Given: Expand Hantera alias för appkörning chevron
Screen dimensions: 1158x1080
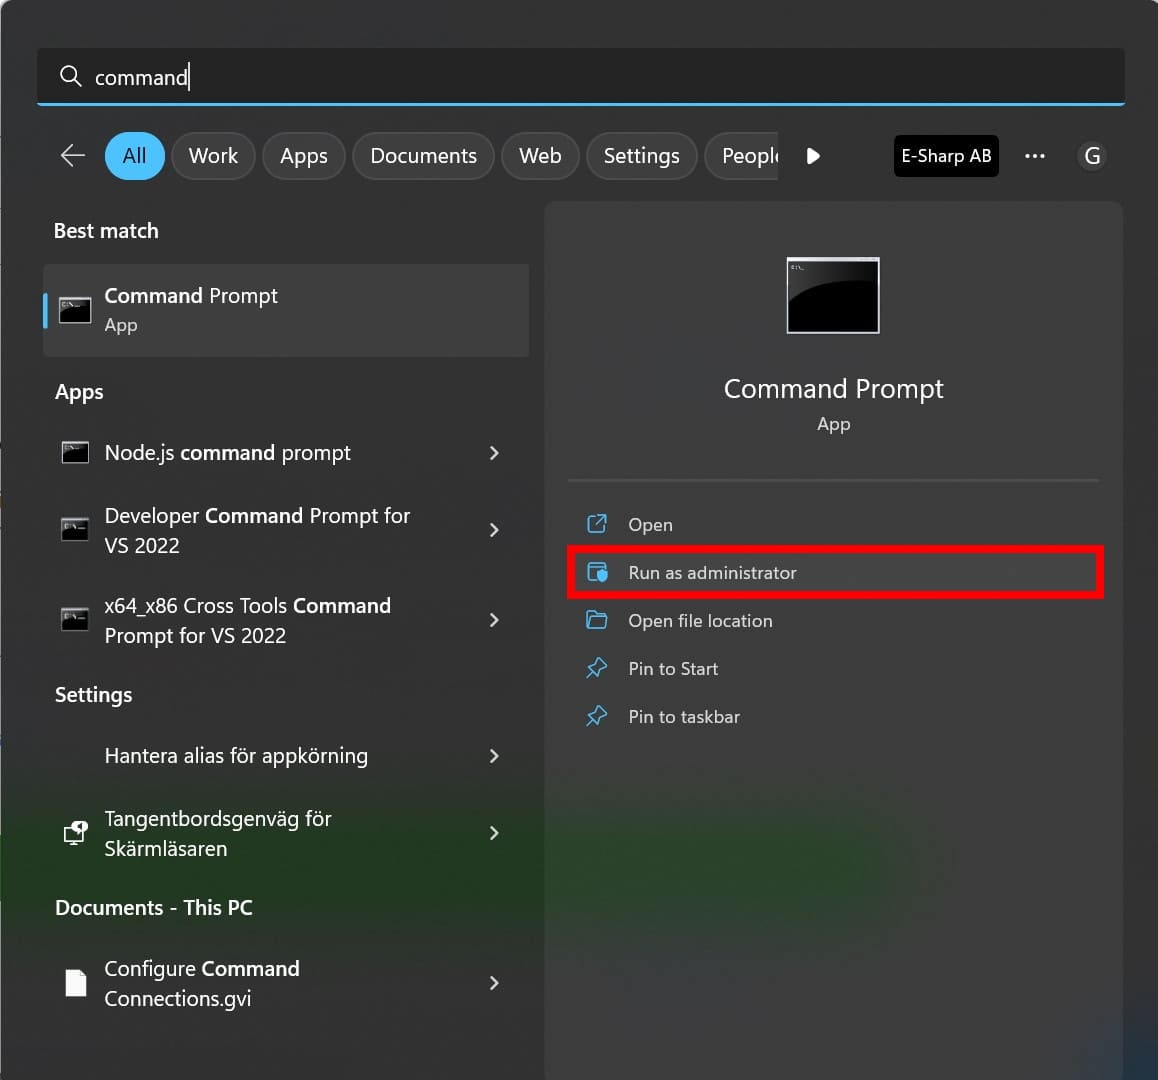Looking at the screenshot, I should coord(494,756).
